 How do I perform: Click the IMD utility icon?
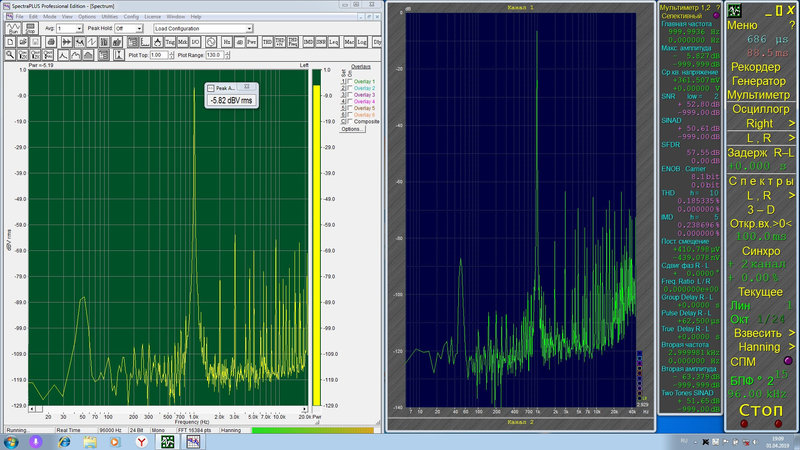309,42
